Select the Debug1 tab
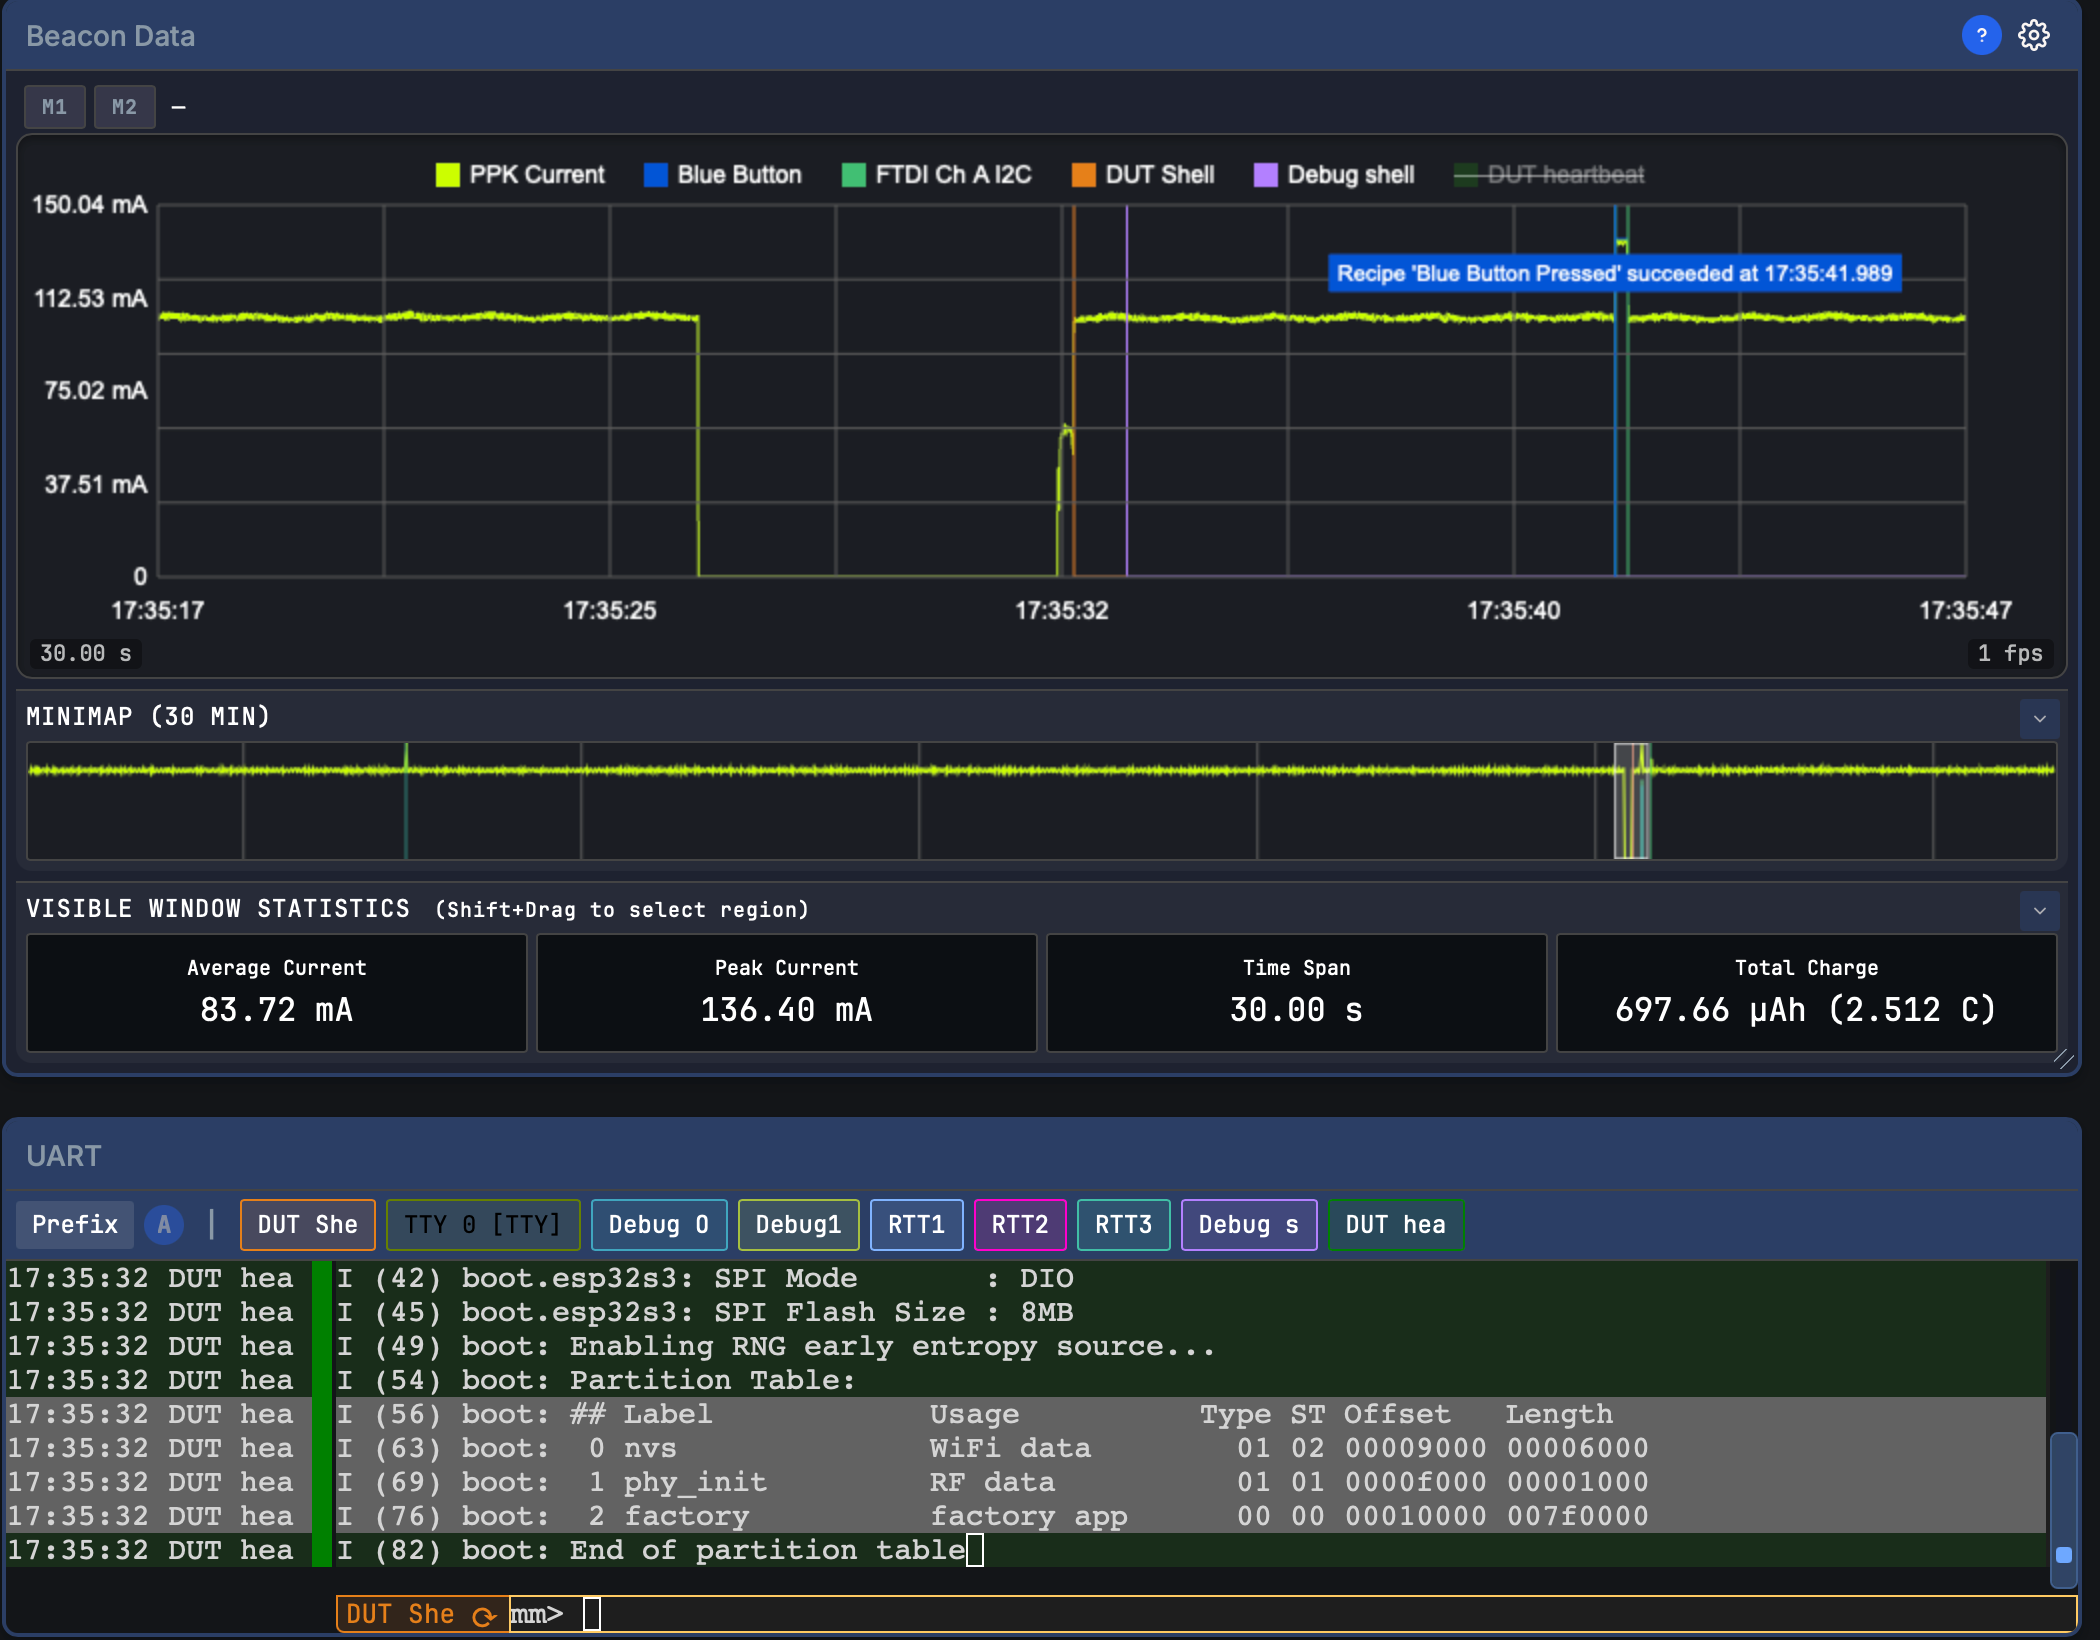2100x1640 pixels. coord(798,1224)
